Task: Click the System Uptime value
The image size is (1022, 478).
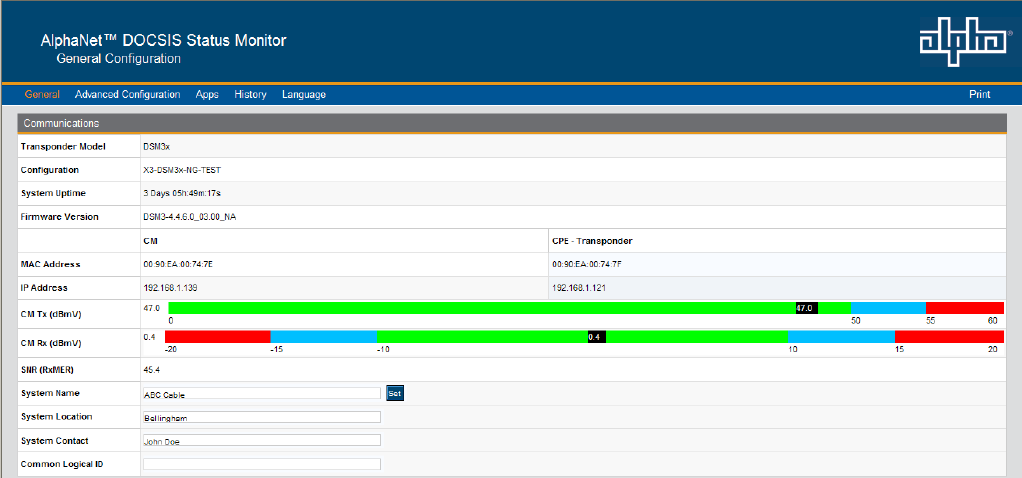Action: pos(180,194)
